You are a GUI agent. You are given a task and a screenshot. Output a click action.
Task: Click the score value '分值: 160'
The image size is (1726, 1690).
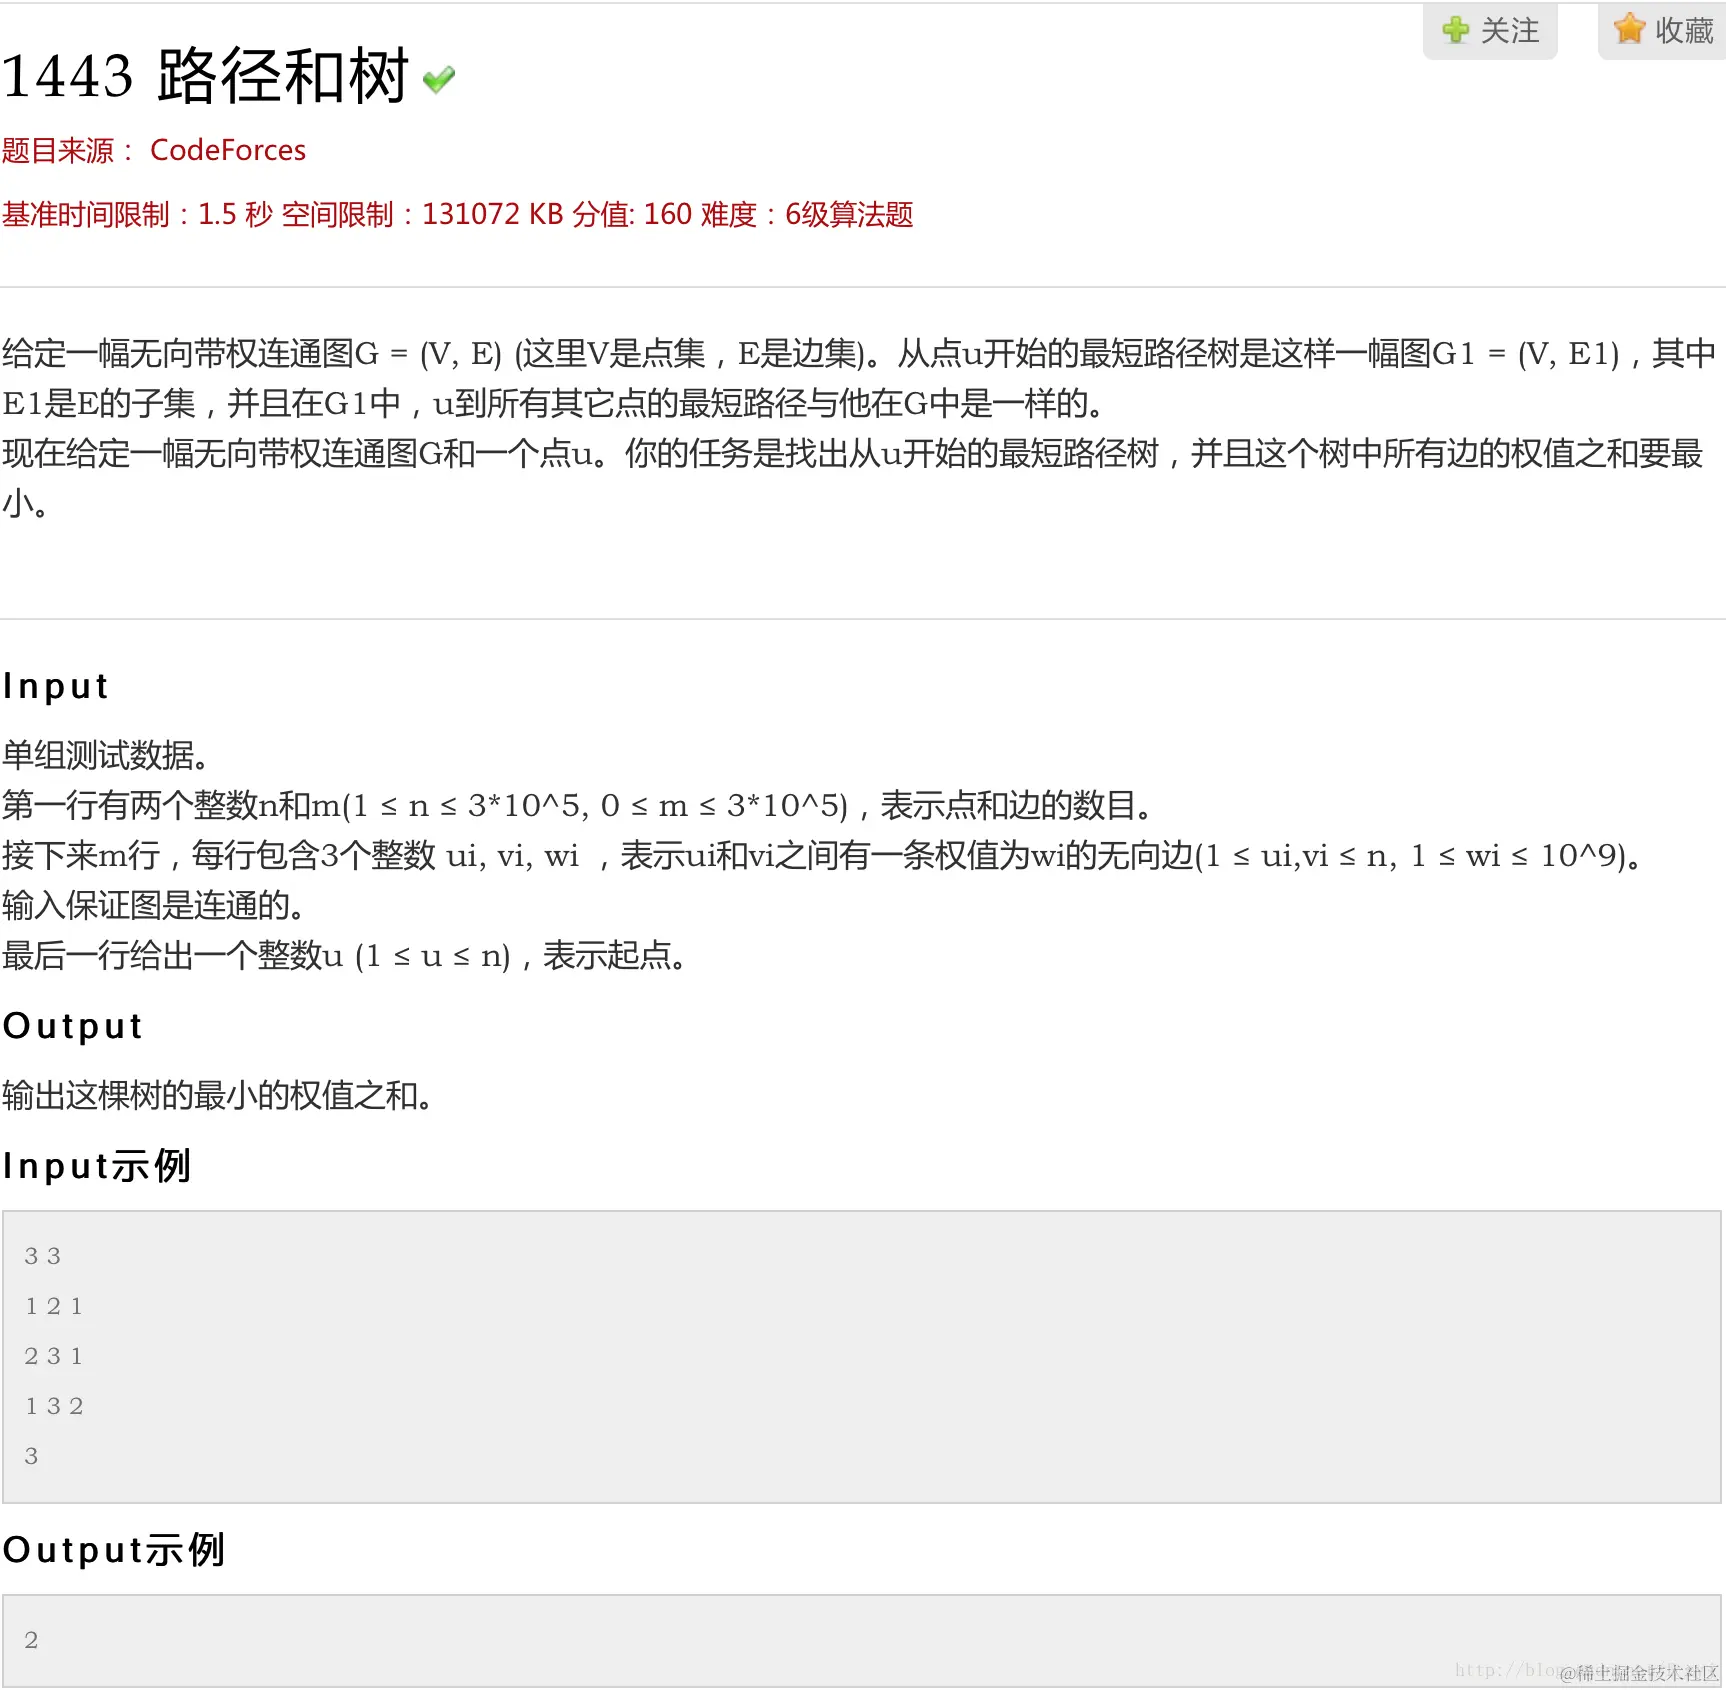632,214
